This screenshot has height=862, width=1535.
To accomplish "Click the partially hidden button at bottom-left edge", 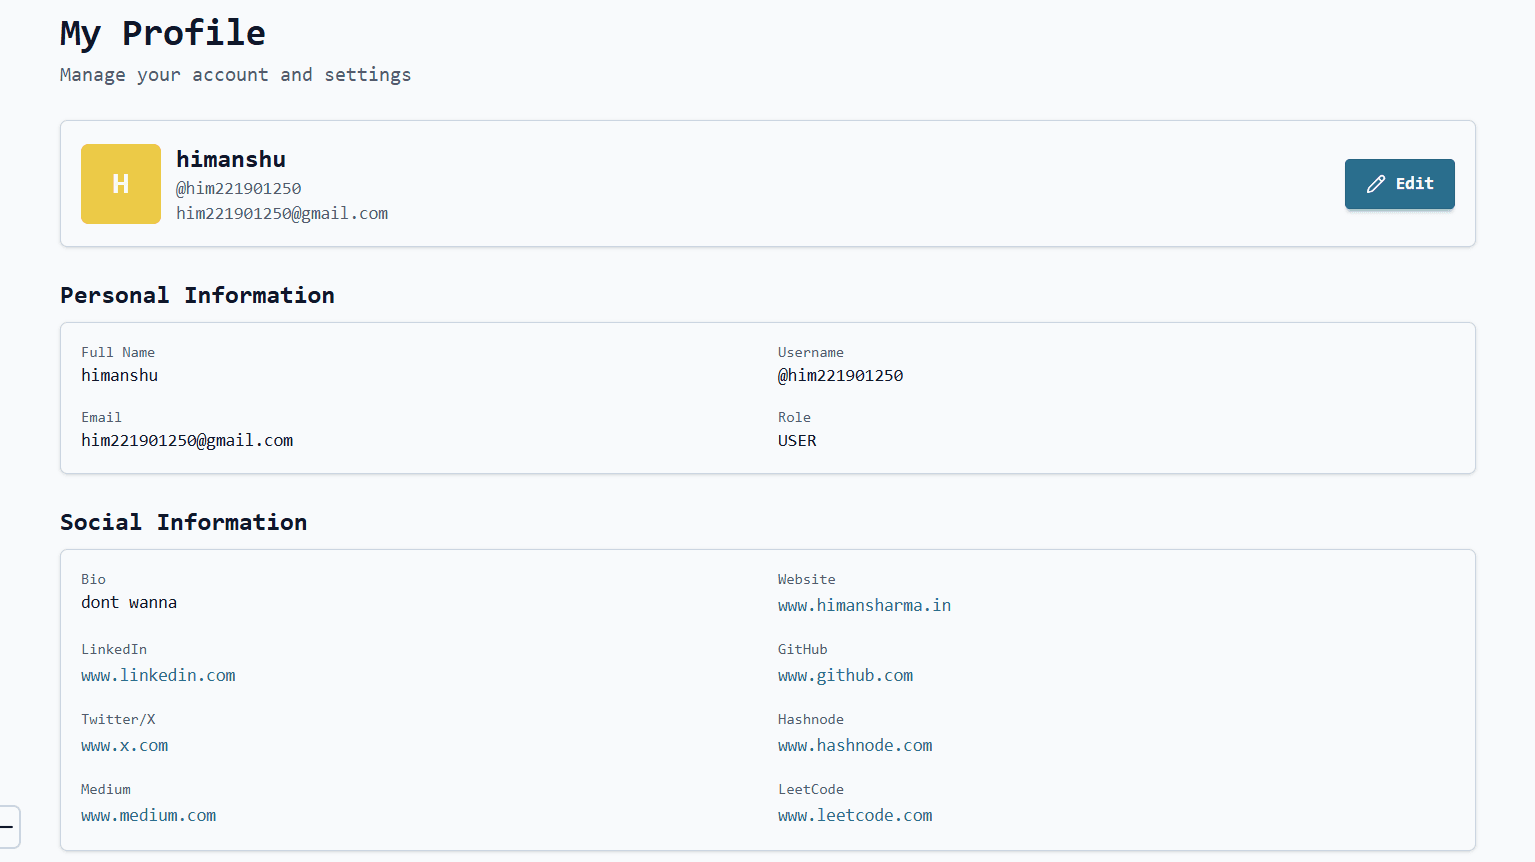I will (x=9, y=827).
